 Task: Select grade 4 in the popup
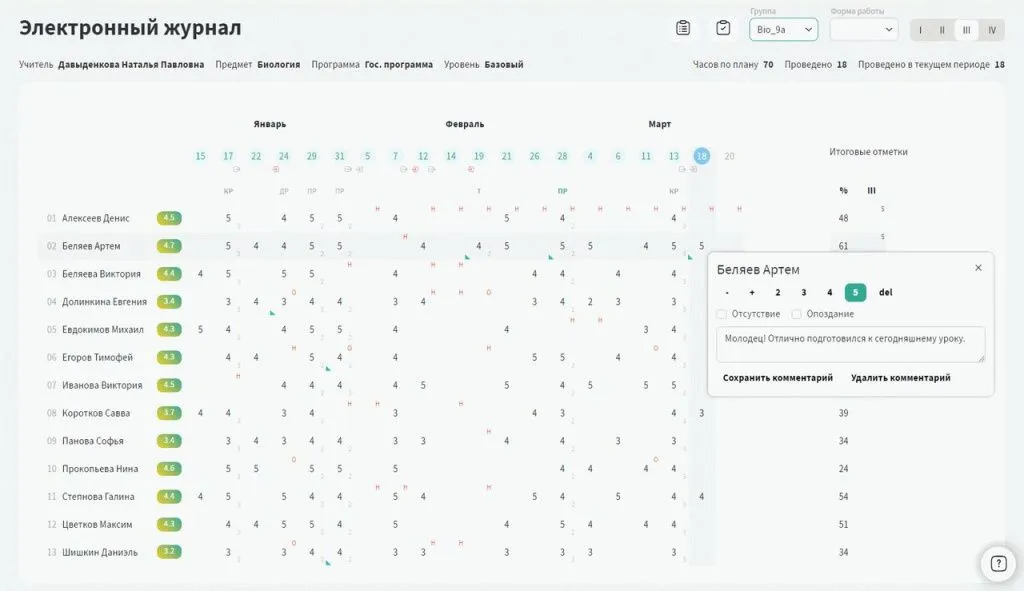[829, 292]
